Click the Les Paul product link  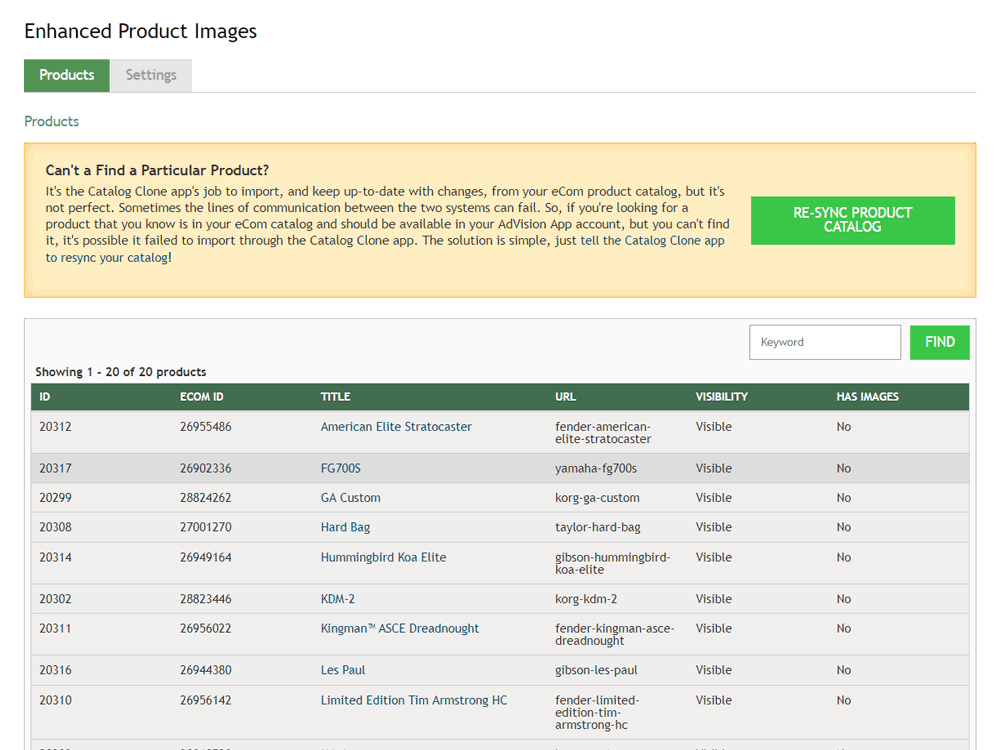(343, 670)
